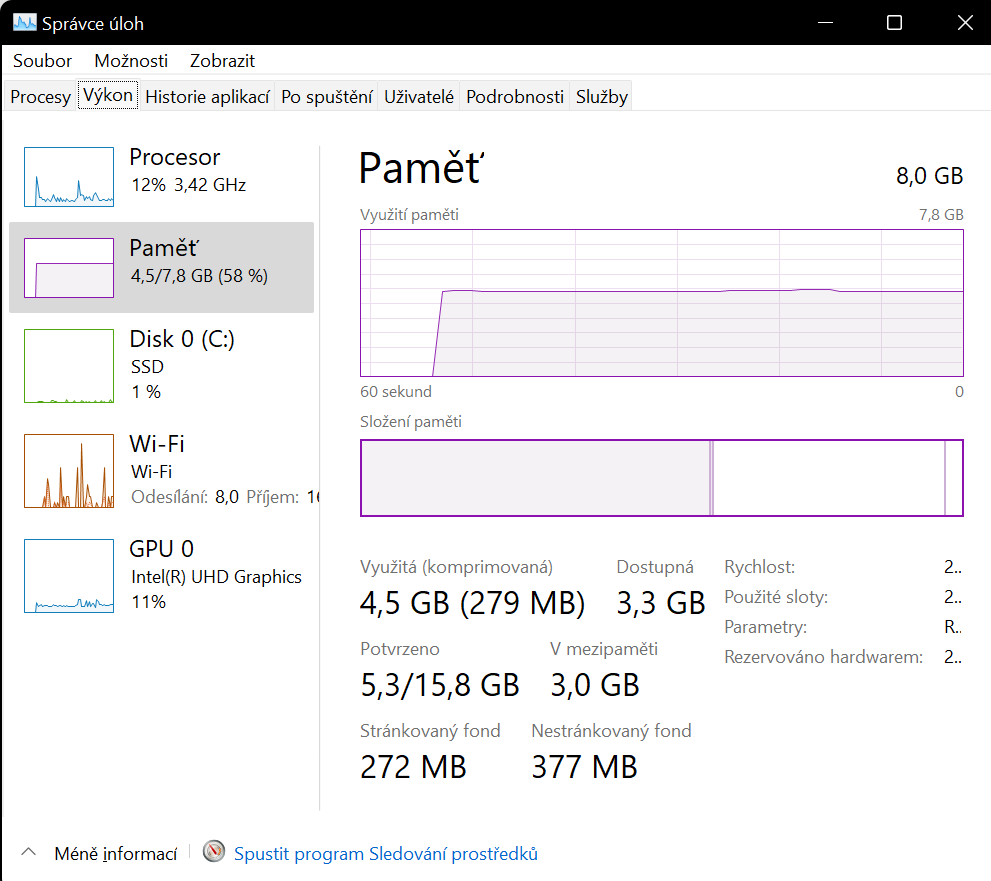Click Spustit program Sledování prostředků link

pos(385,854)
